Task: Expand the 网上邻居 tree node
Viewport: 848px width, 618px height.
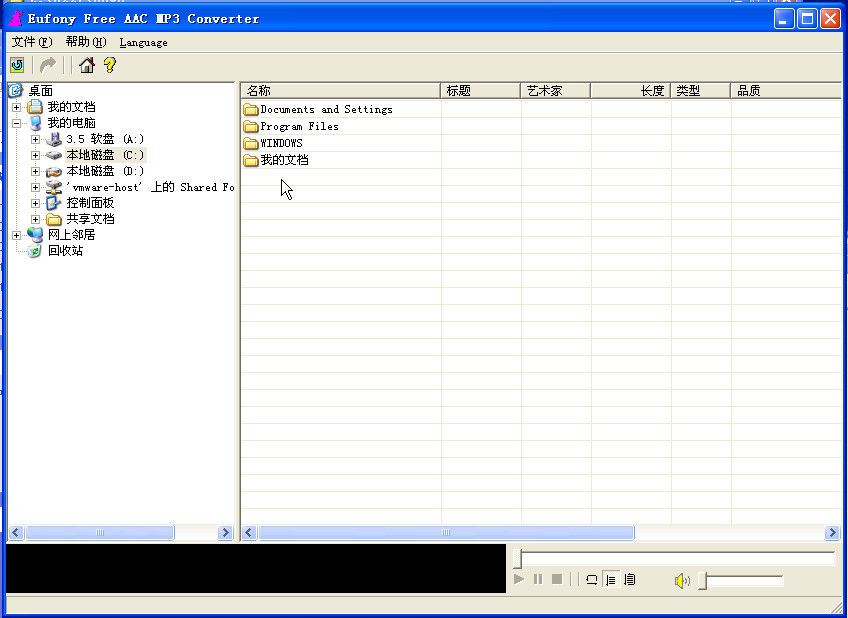Action: [x=17, y=235]
